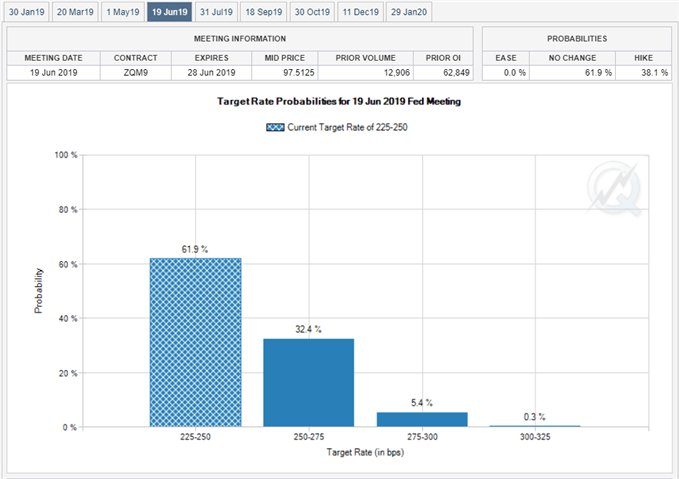Open the 18 Sep19 meeting tab
The height and width of the screenshot is (479, 679).
[264, 12]
